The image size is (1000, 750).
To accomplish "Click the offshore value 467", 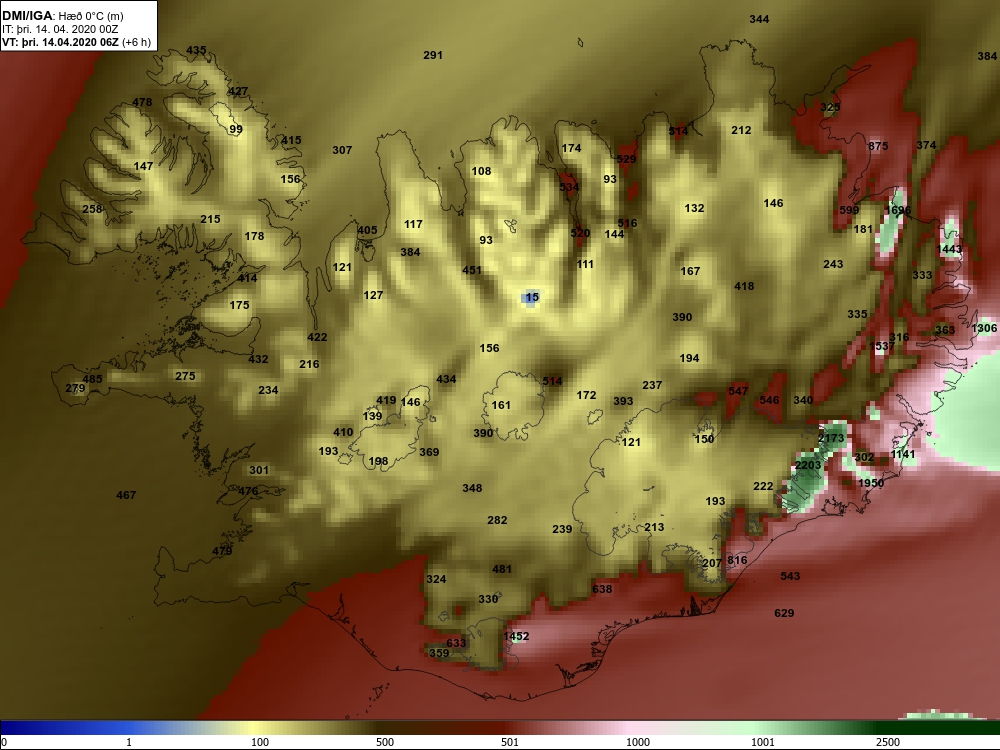I will [126, 495].
